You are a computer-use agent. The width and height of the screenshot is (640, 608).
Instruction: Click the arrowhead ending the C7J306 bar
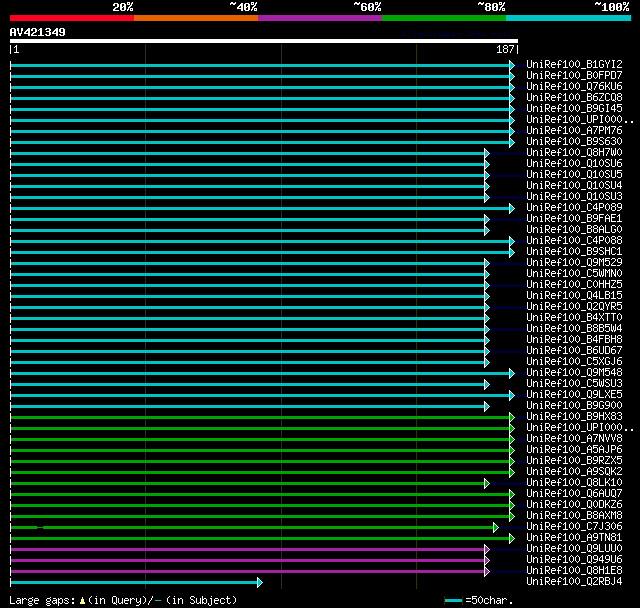[x=496, y=527]
